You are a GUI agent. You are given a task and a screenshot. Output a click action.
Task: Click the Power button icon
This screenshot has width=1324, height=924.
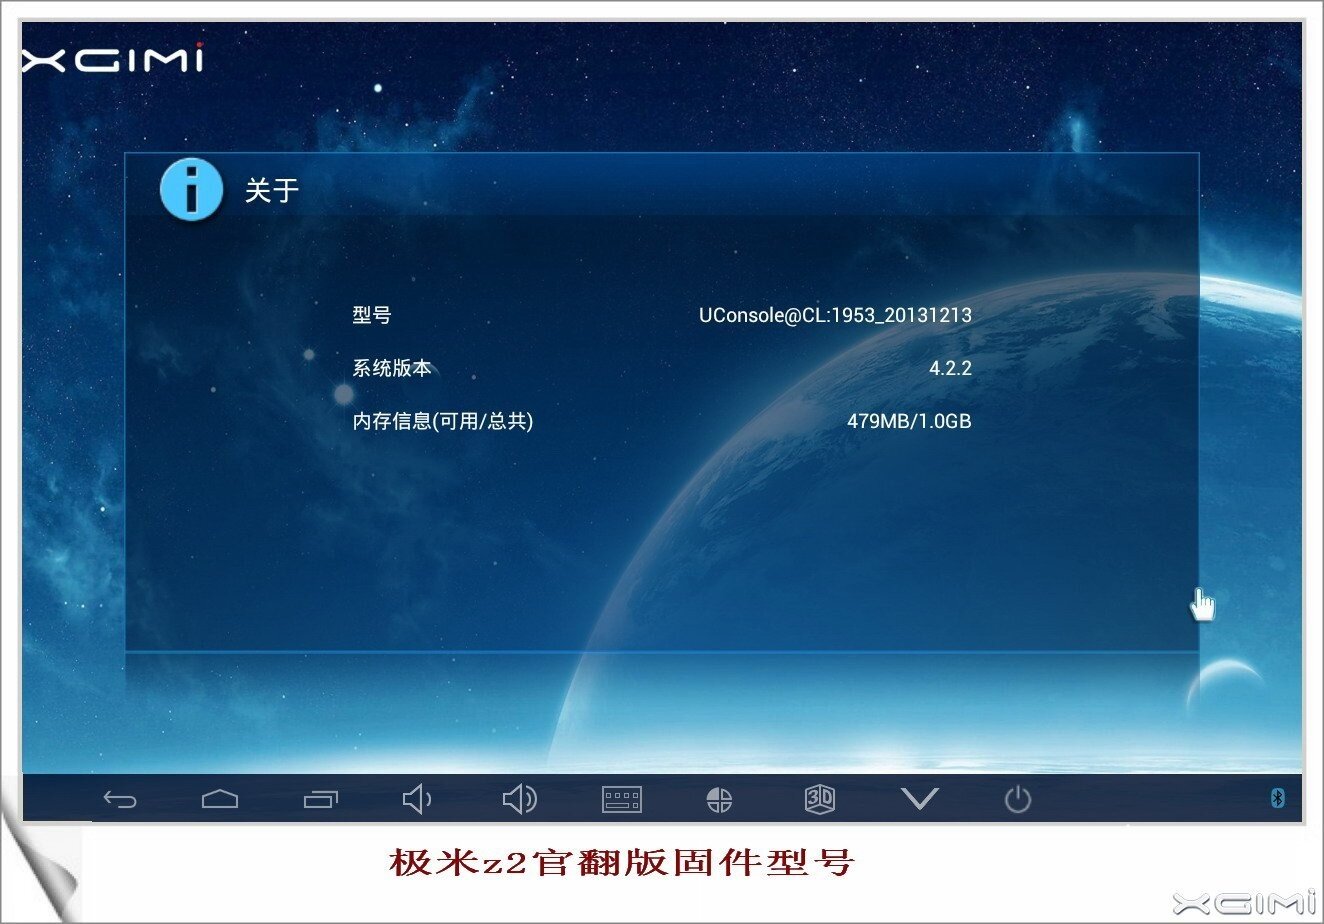point(1017,799)
